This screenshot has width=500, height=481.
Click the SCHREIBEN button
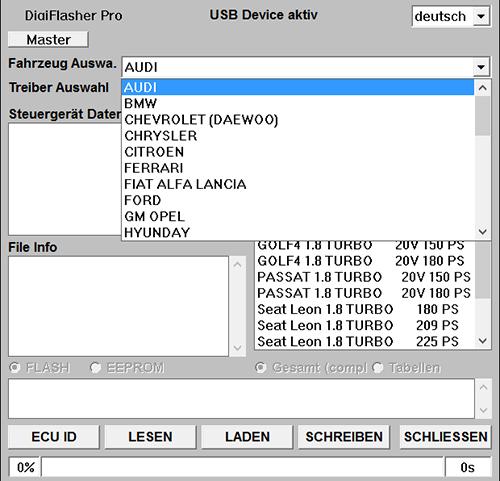344,437
